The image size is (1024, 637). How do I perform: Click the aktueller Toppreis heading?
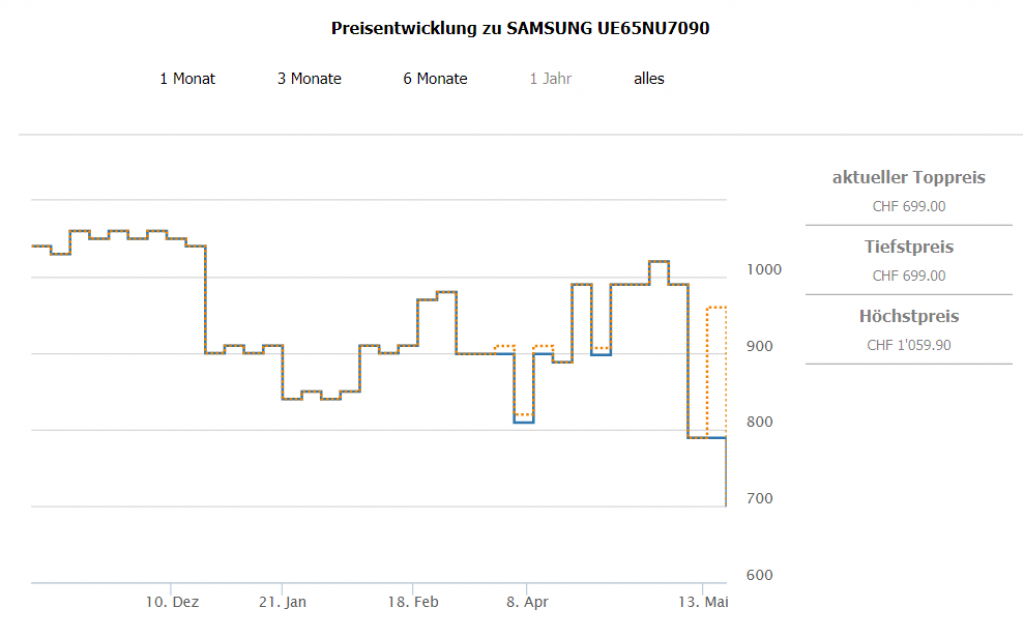click(908, 178)
